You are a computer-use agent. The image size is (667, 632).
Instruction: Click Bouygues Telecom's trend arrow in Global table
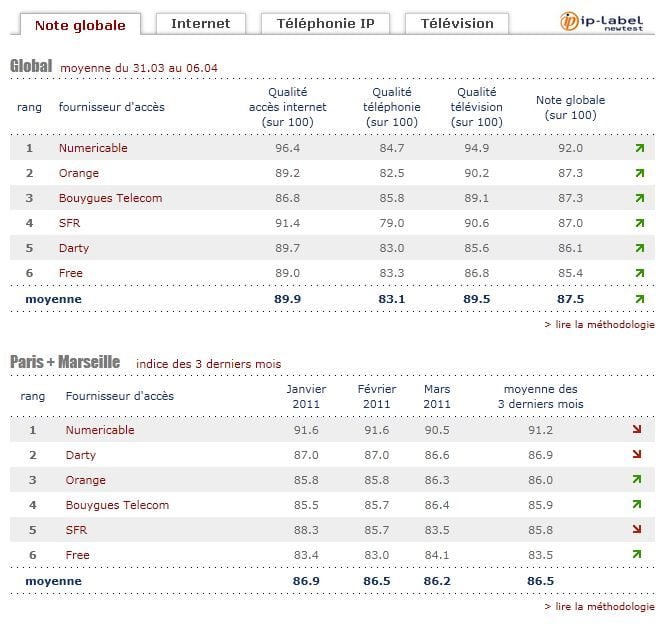click(639, 198)
